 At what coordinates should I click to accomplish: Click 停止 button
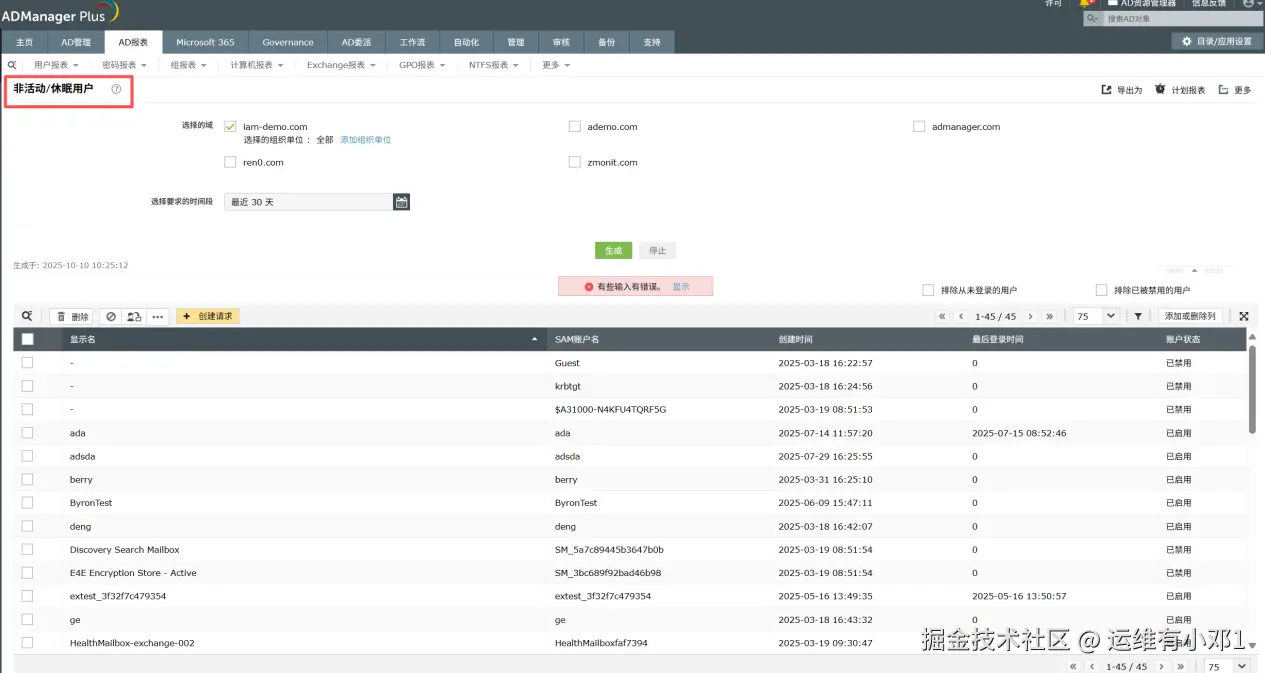tap(657, 250)
